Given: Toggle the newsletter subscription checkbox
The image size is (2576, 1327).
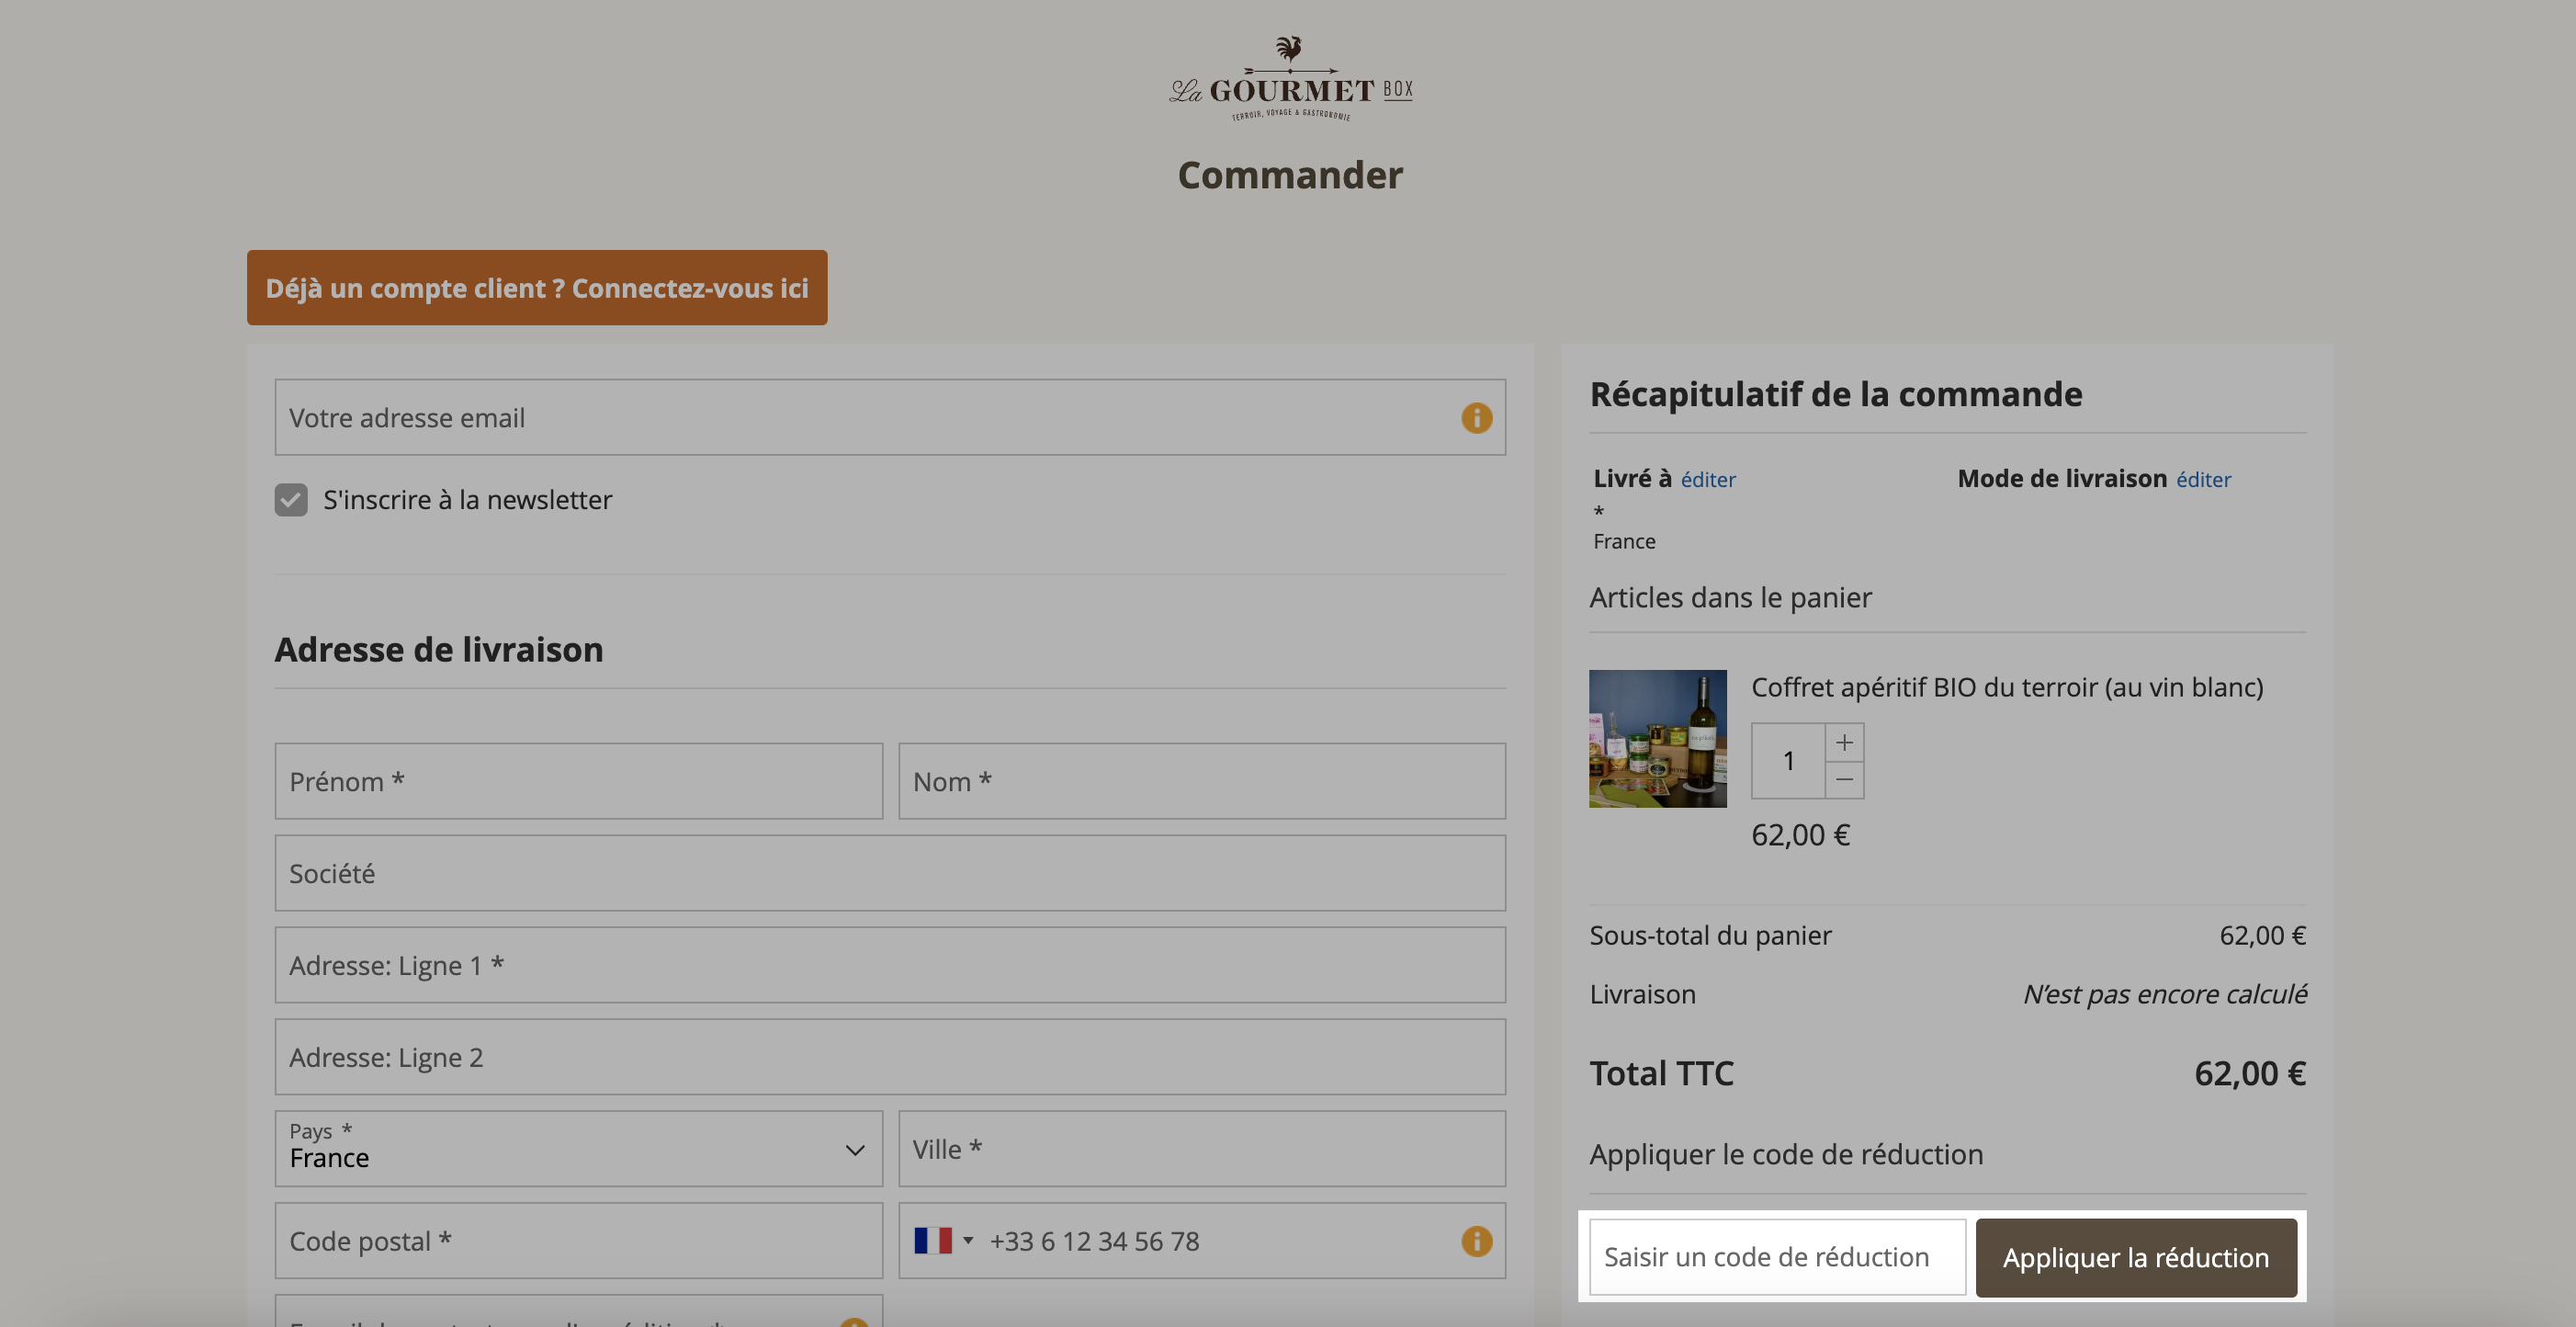Looking at the screenshot, I should [x=291, y=500].
